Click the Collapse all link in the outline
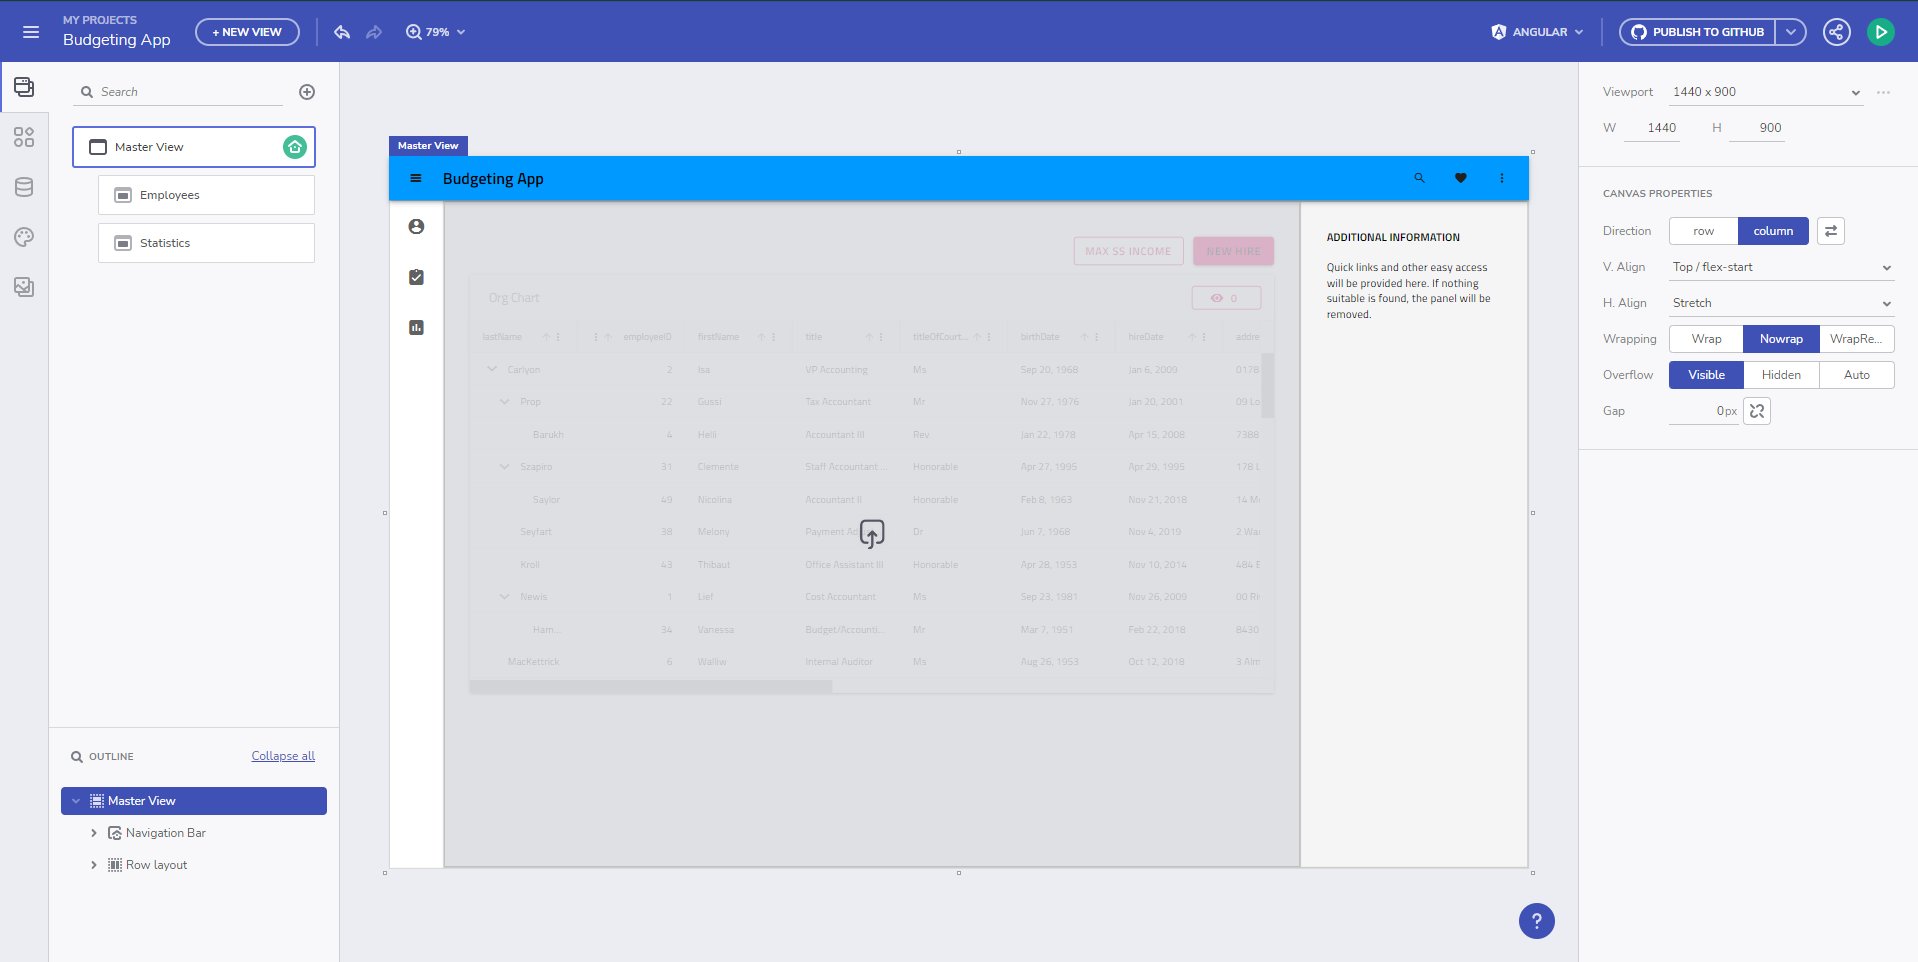 click(x=282, y=756)
